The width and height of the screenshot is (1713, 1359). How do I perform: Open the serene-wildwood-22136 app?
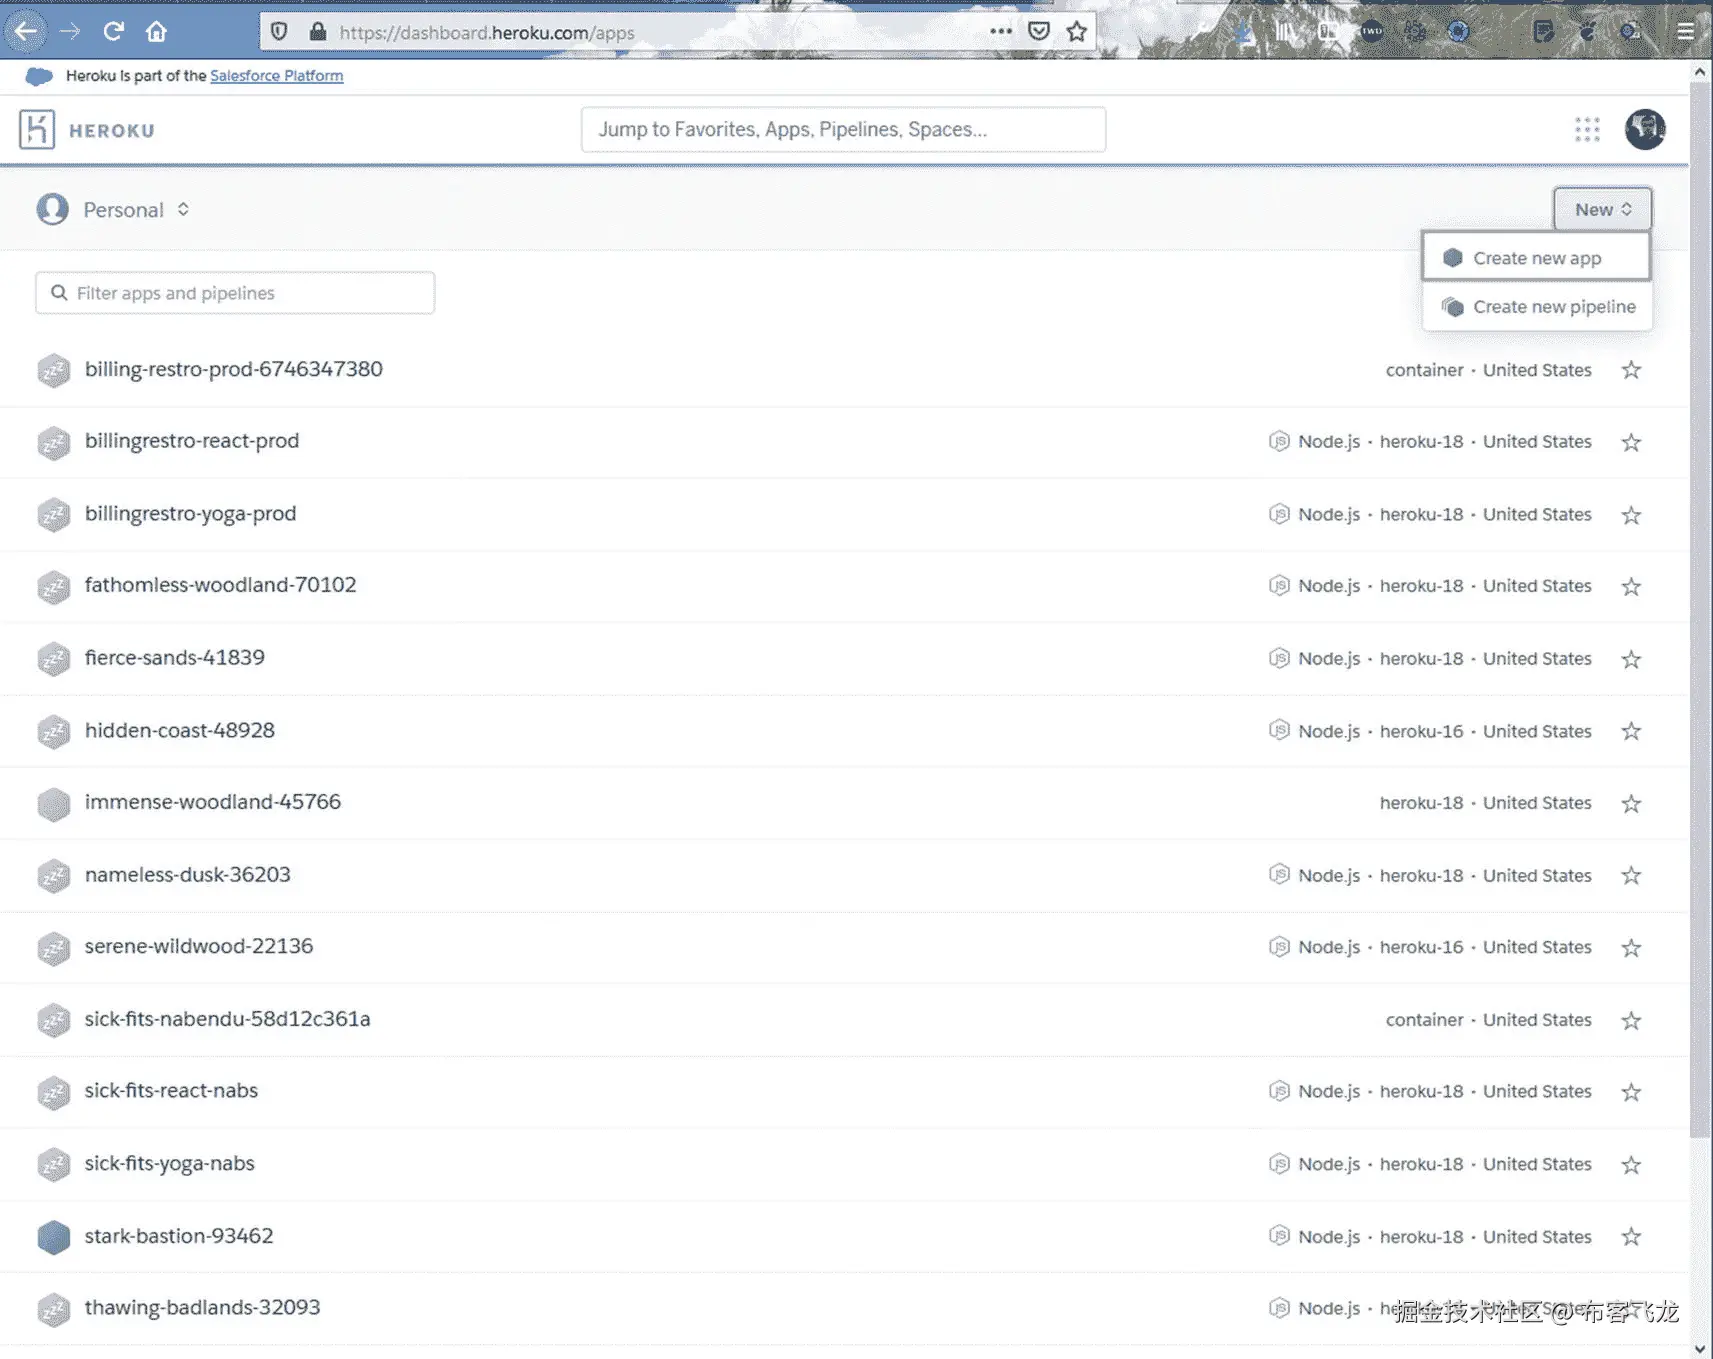(x=199, y=946)
